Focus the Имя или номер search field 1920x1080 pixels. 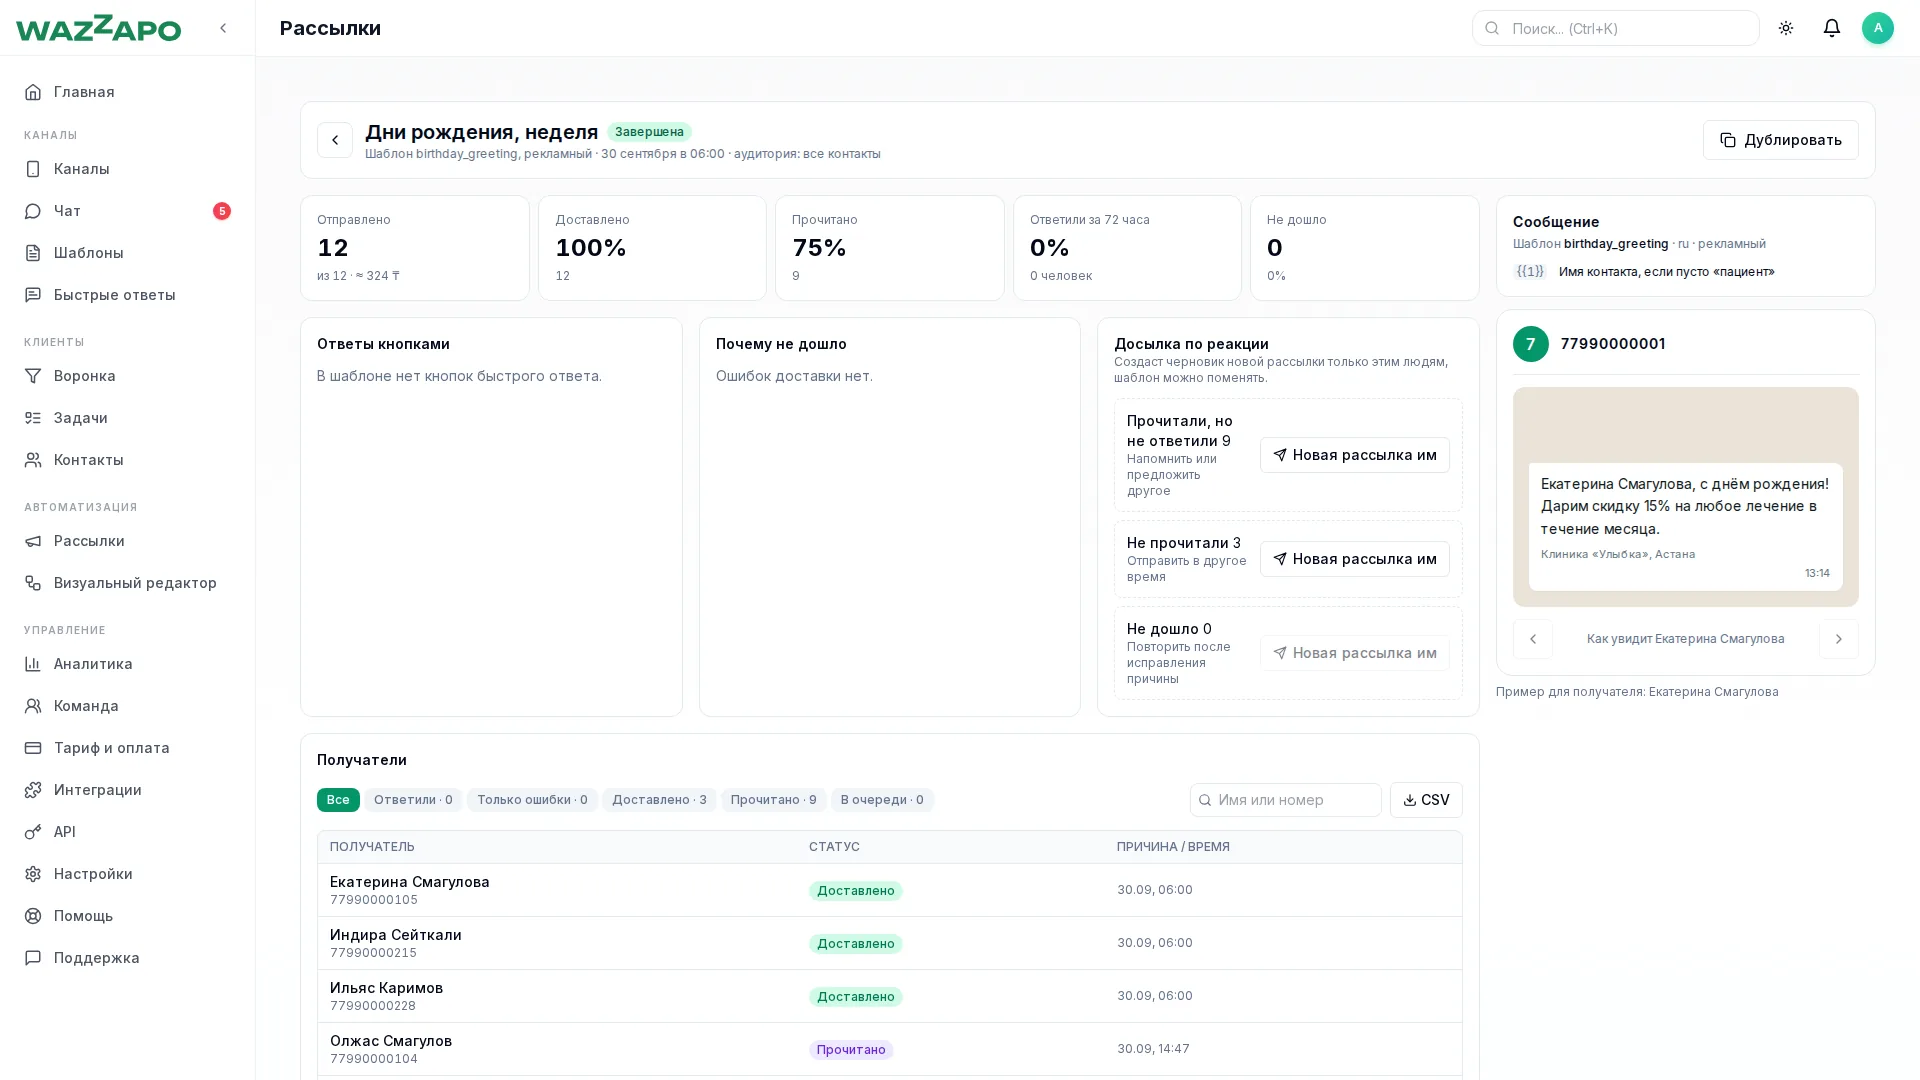click(x=1285, y=800)
